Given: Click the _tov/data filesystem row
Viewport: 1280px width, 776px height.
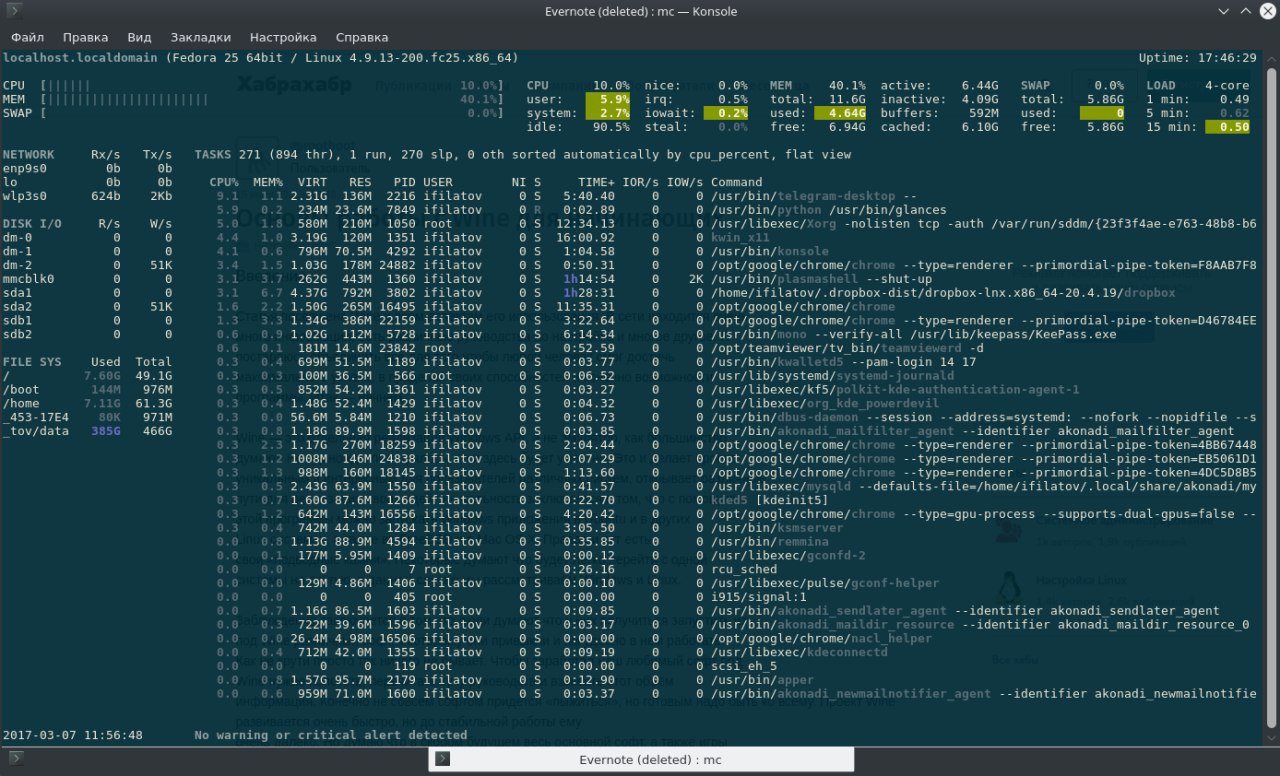Looking at the screenshot, I should (87, 431).
